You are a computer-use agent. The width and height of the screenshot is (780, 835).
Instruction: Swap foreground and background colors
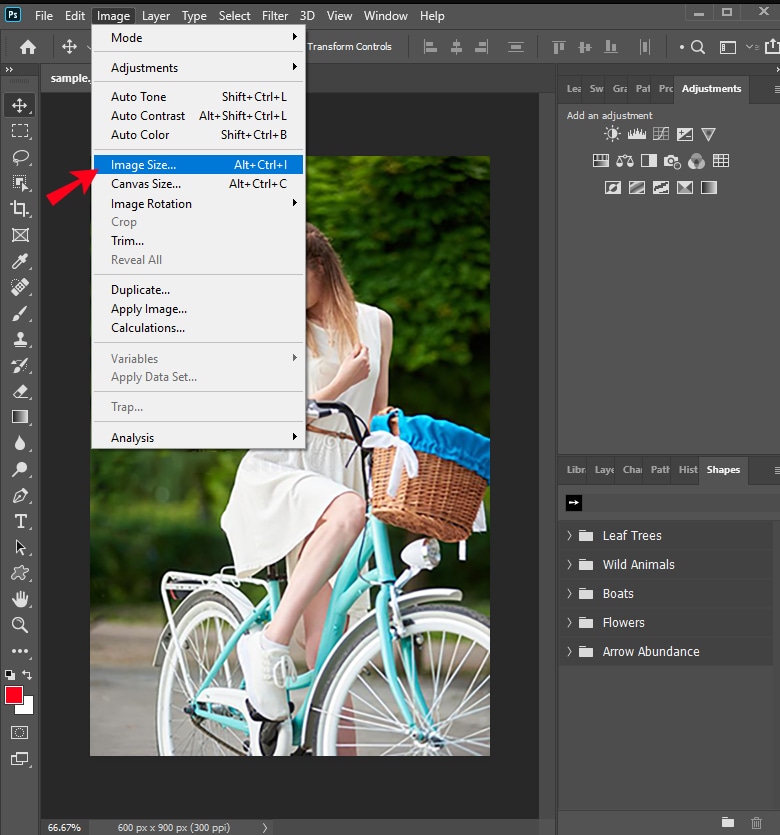27,675
